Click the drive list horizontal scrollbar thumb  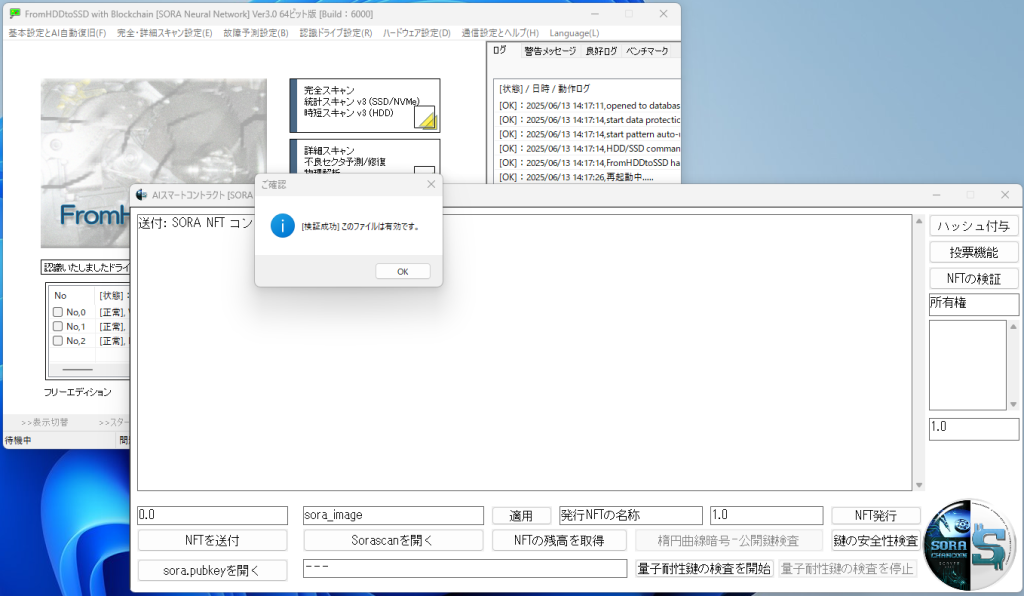pos(77,369)
